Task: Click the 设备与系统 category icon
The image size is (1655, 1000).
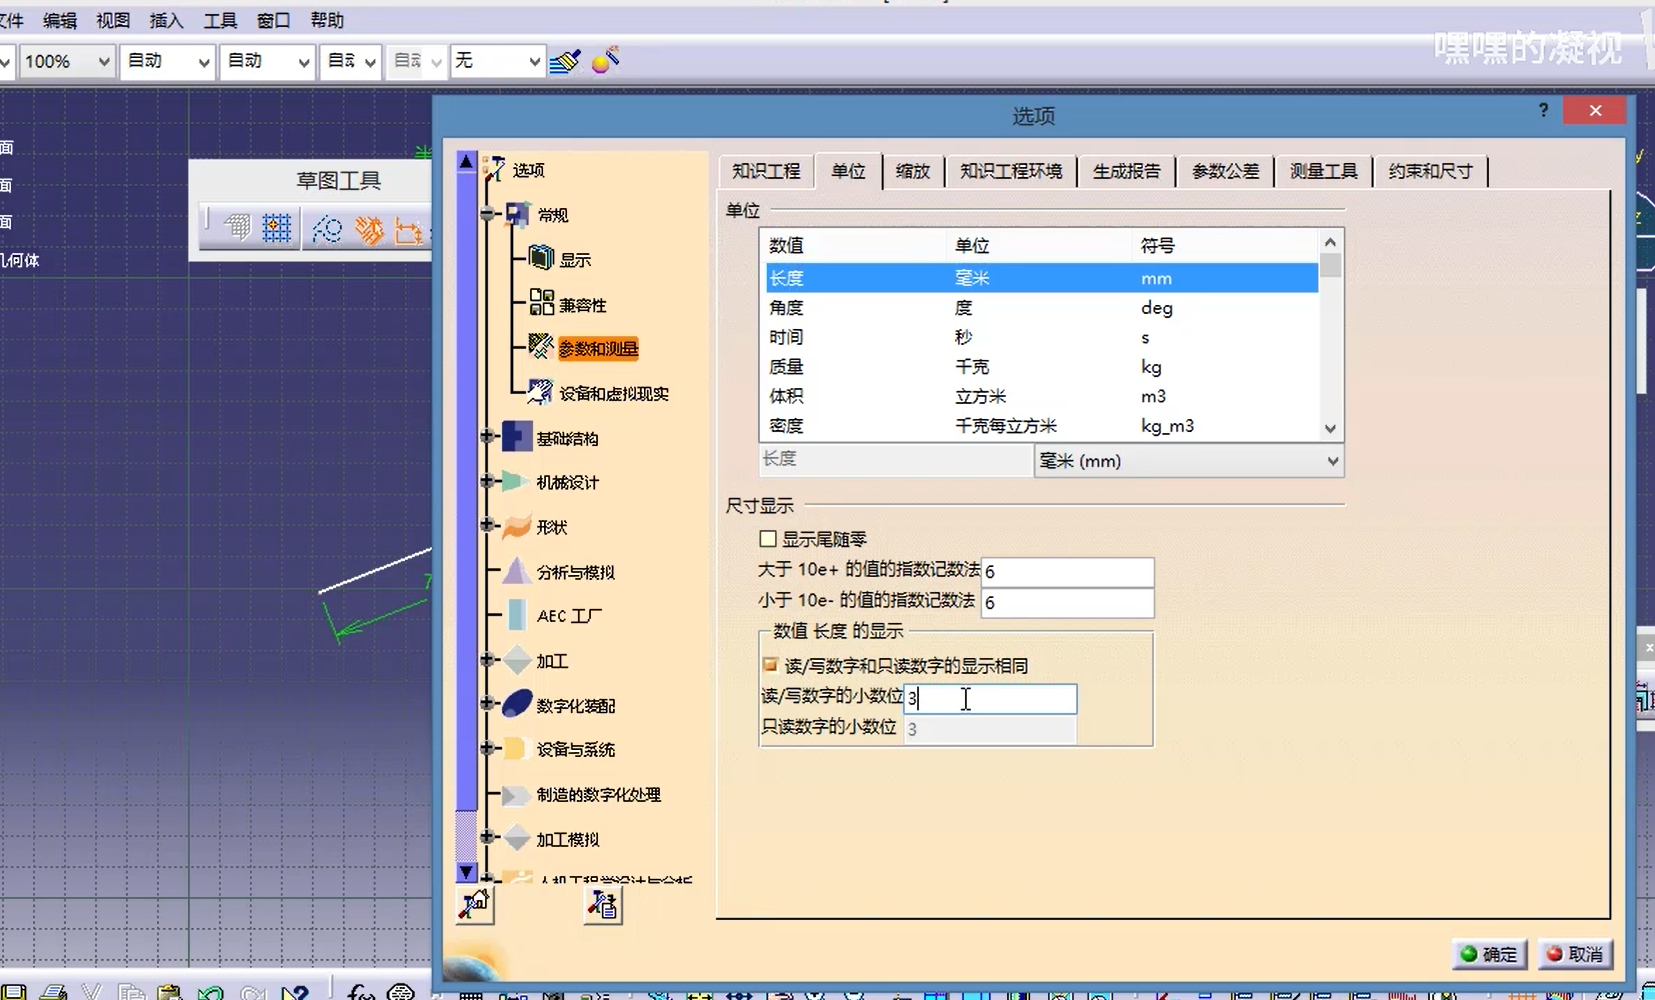Action: (516, 748)
